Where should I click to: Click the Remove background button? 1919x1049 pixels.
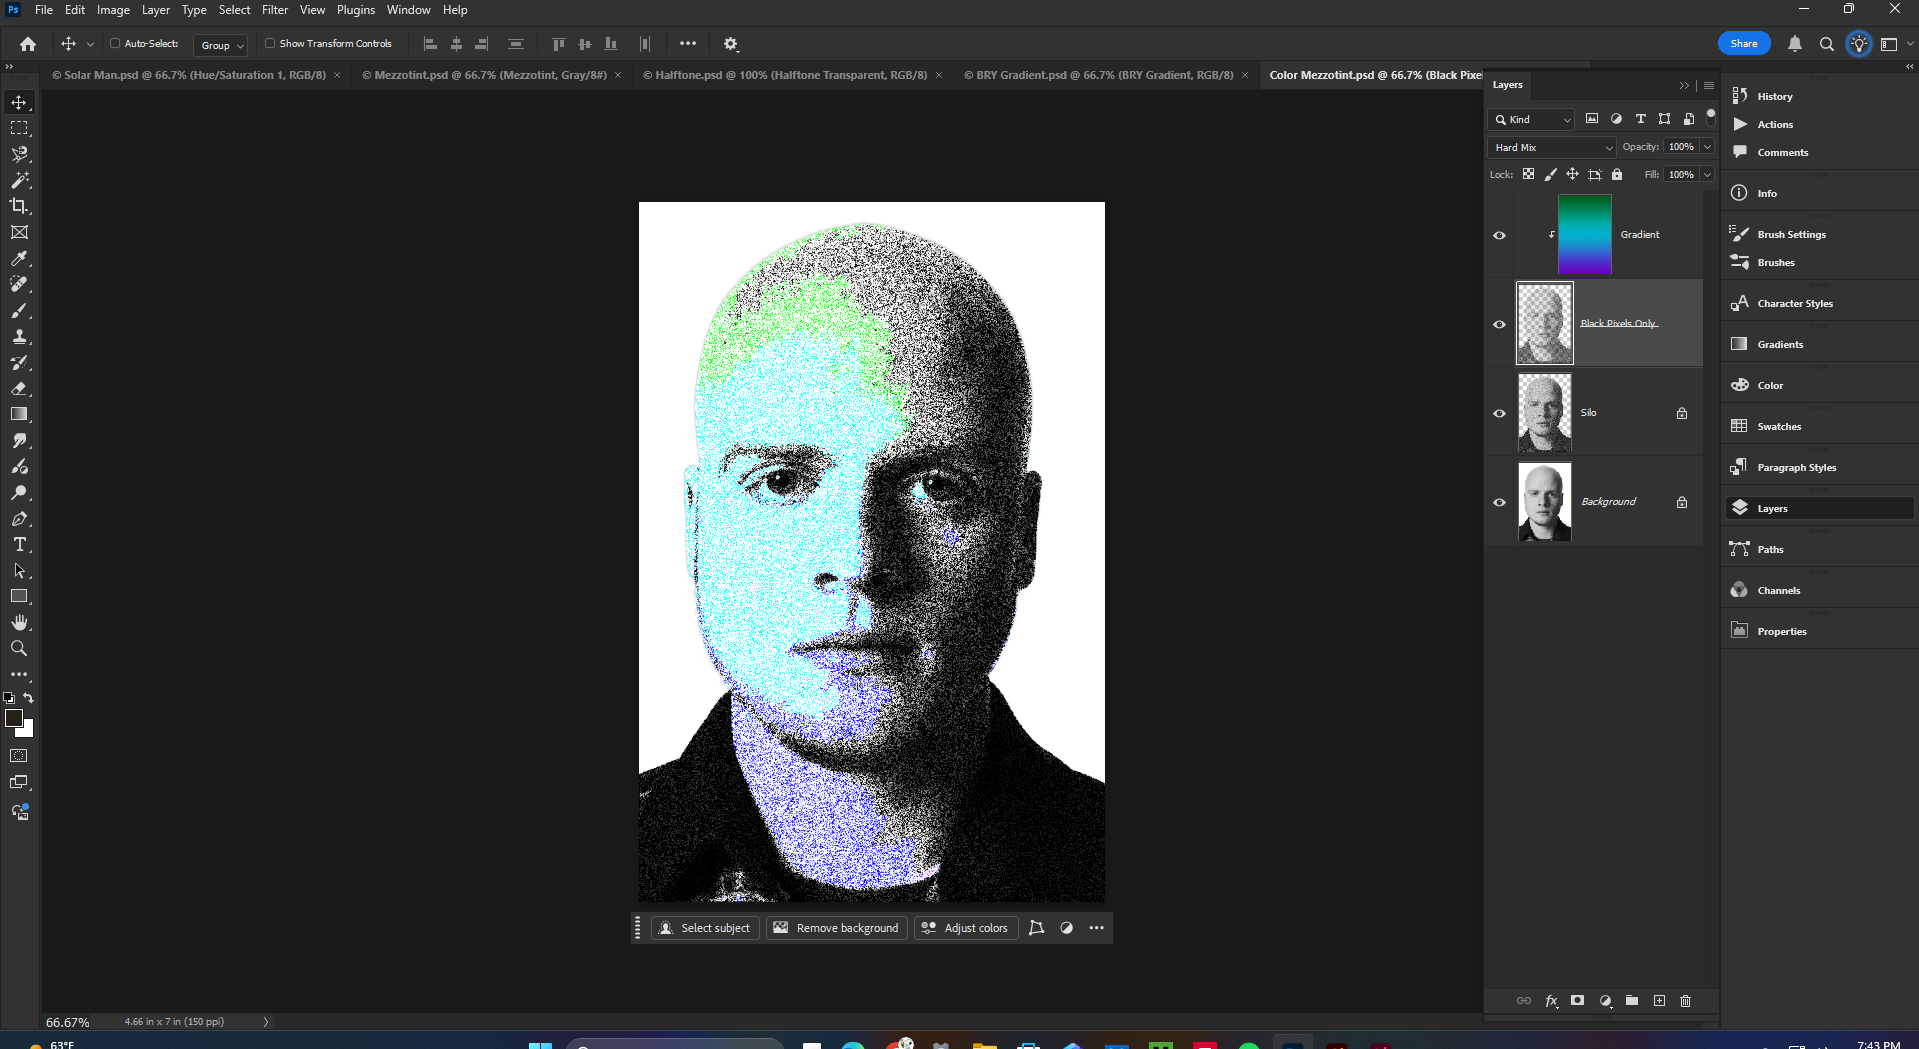point(836,927)
